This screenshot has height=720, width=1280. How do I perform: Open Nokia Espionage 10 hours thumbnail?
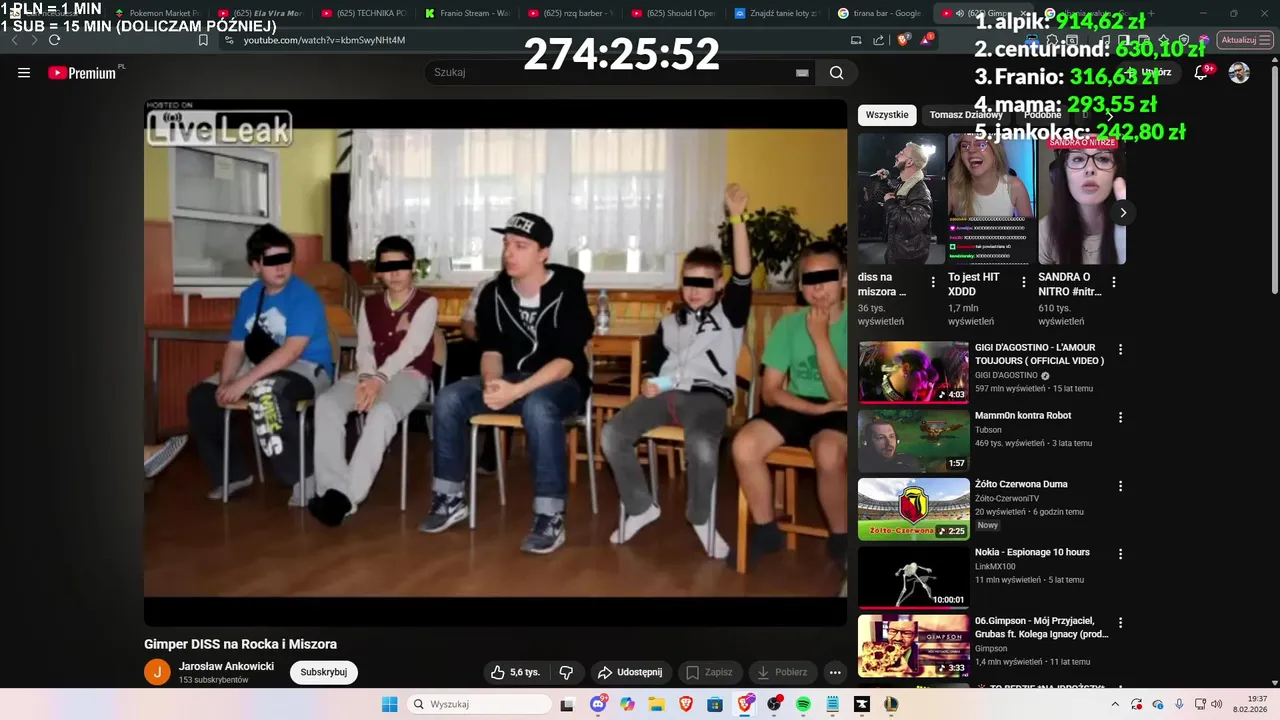(913, 577)
